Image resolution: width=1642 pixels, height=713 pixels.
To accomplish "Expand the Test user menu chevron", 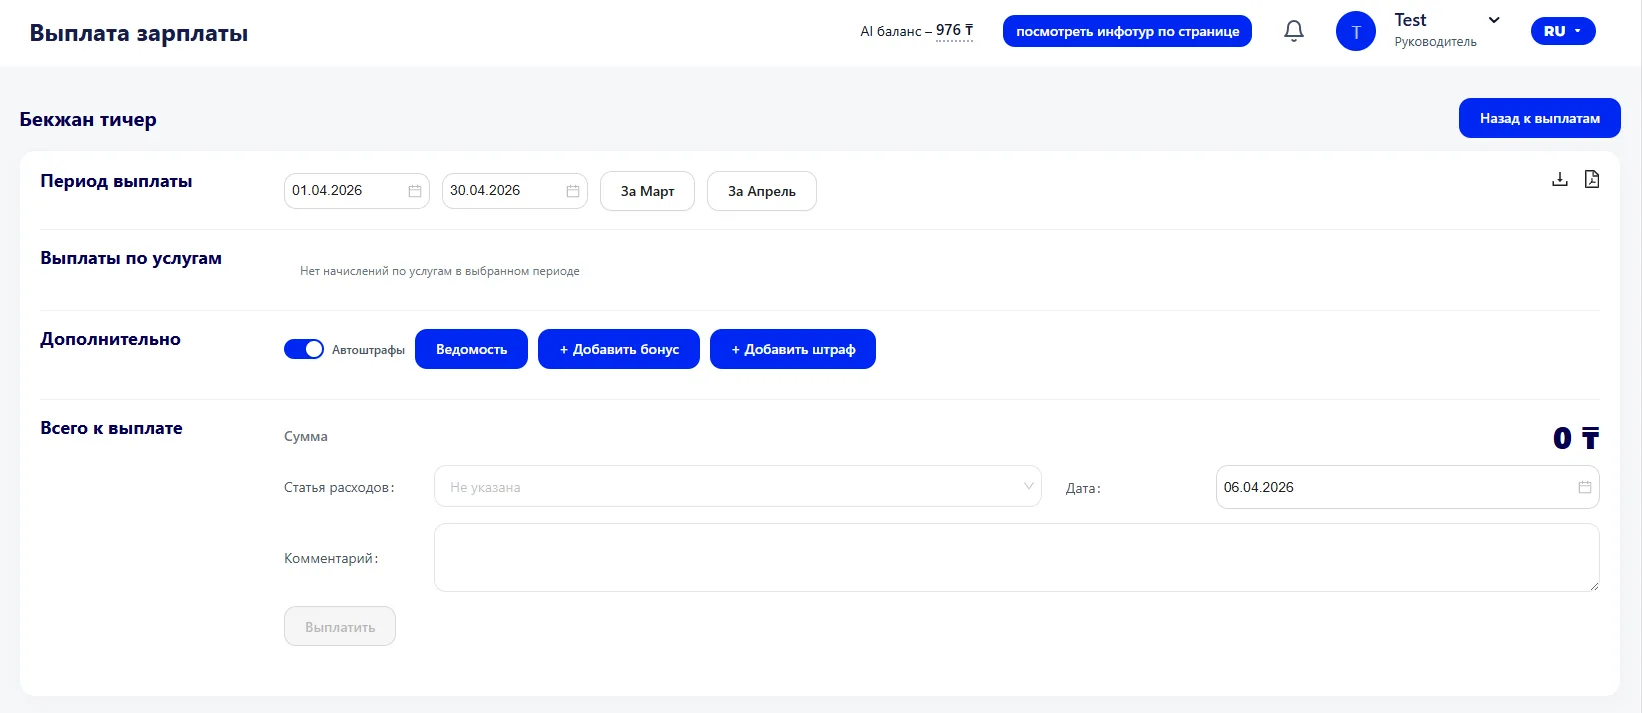I will click(x=1494, y=20).
